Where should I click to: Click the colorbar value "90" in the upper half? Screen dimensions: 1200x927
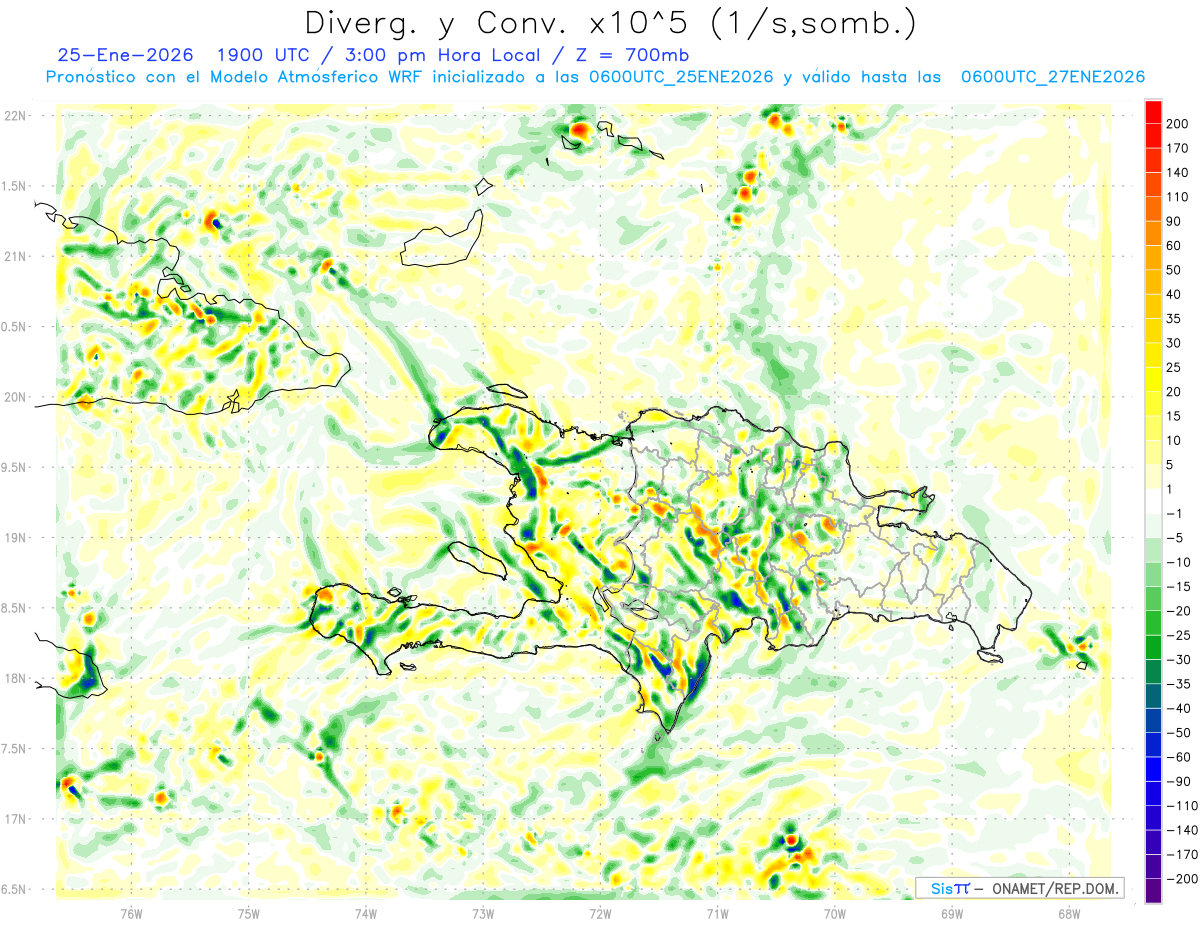click(x=1175, y=221)
